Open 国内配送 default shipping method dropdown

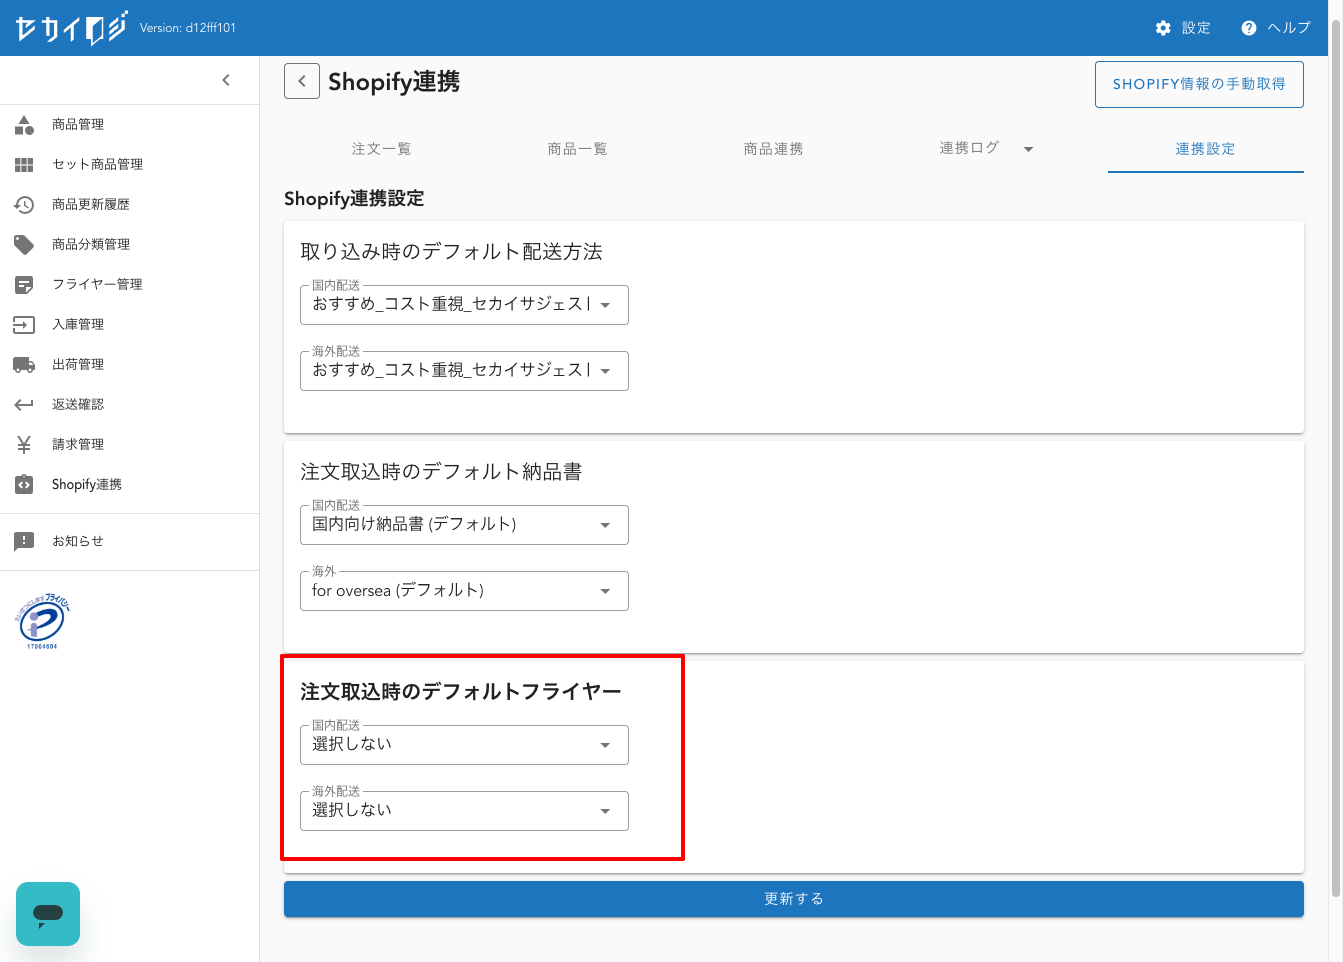(464, 305)
